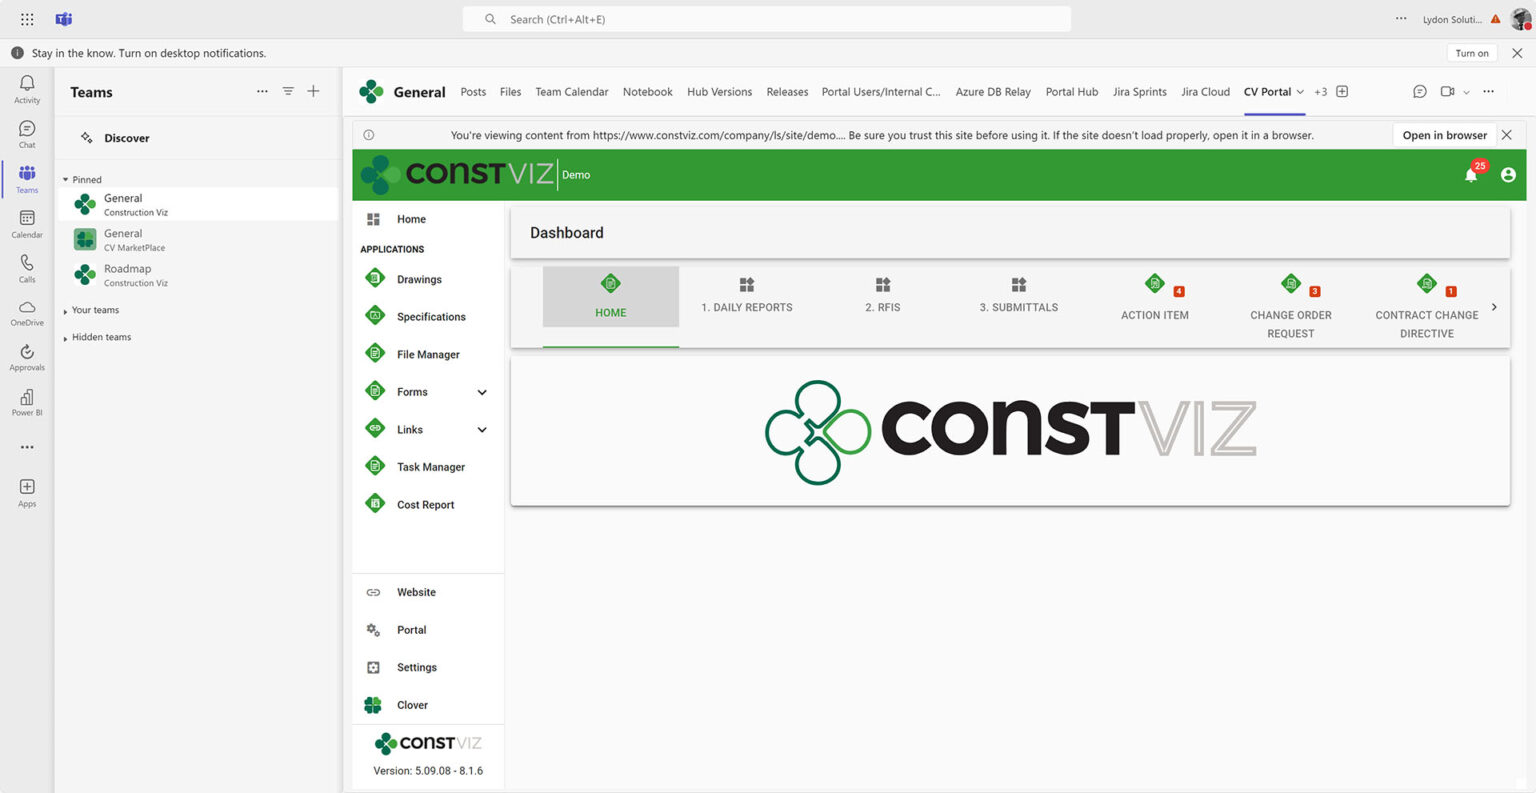The height and width of the screenshot is (793, 1536).
Task: Open the Power BI app in sidebar
Action: [x=27, y=400]
